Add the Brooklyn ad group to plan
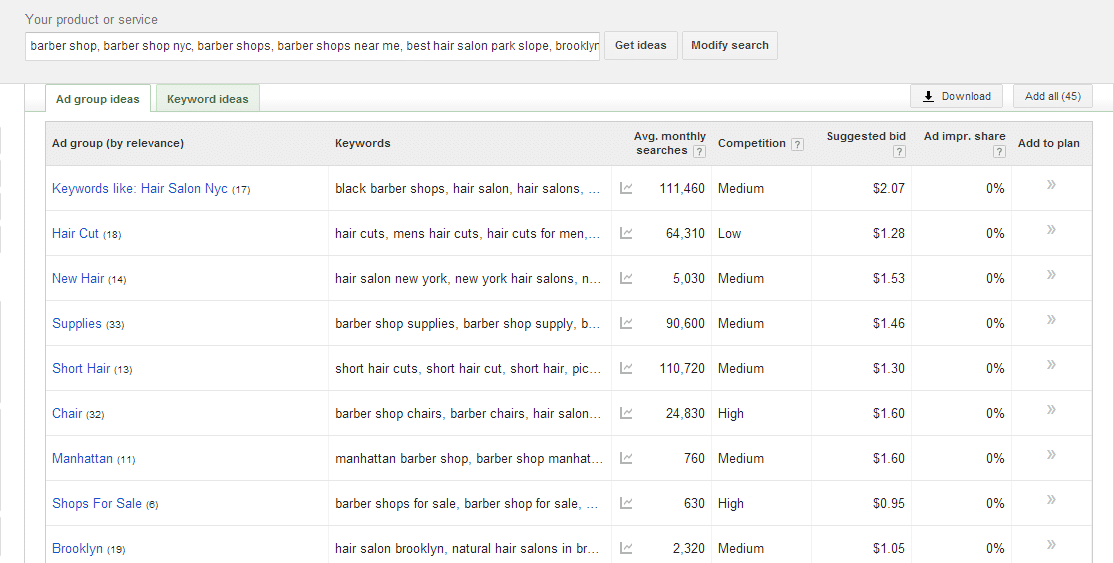1114x563 pixels. coord(1051,545)
